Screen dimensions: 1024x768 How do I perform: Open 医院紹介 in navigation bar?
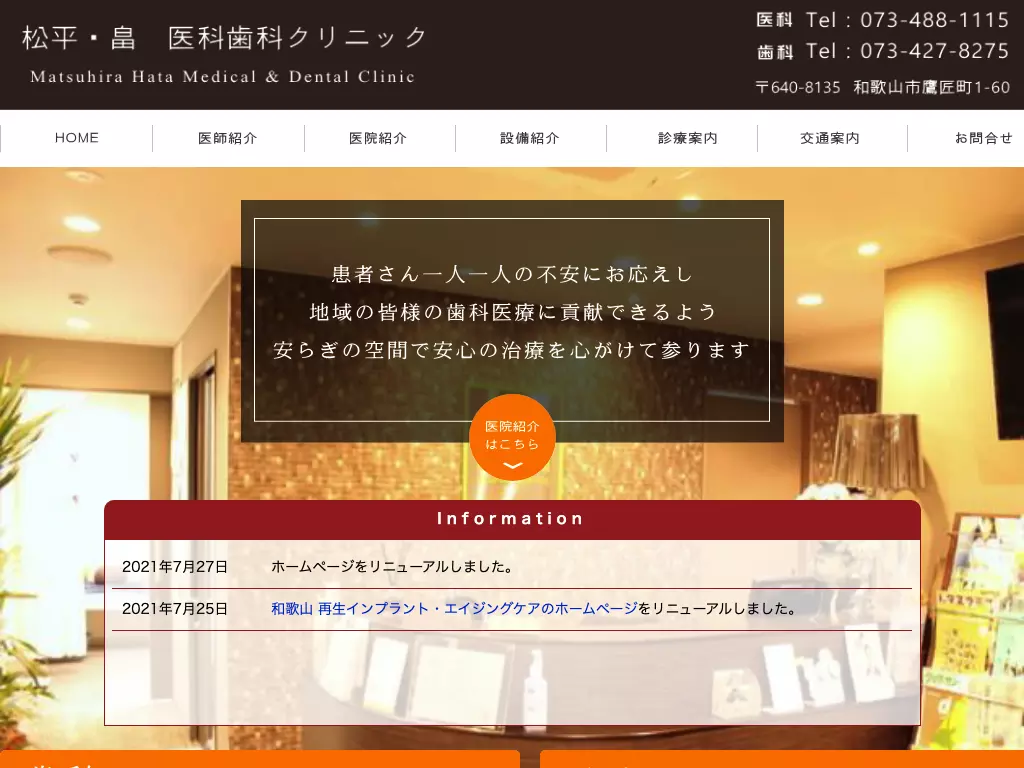point(379,138)
